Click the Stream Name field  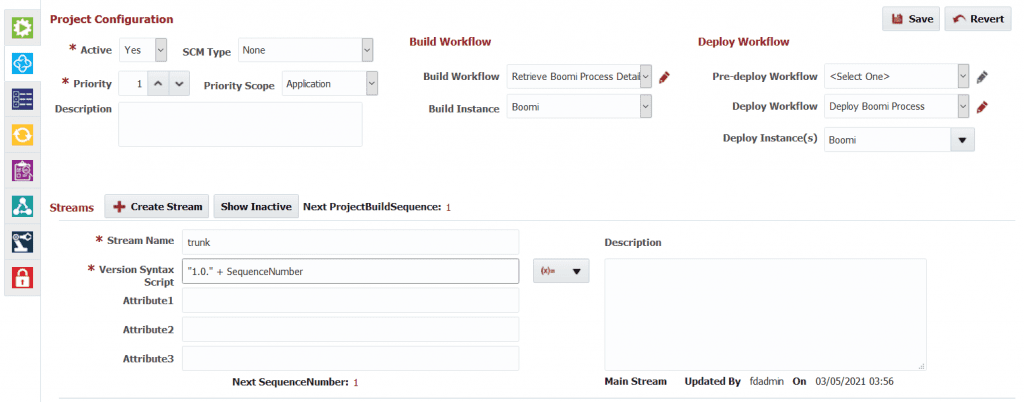pyautogui.click(x=351, y=241)
